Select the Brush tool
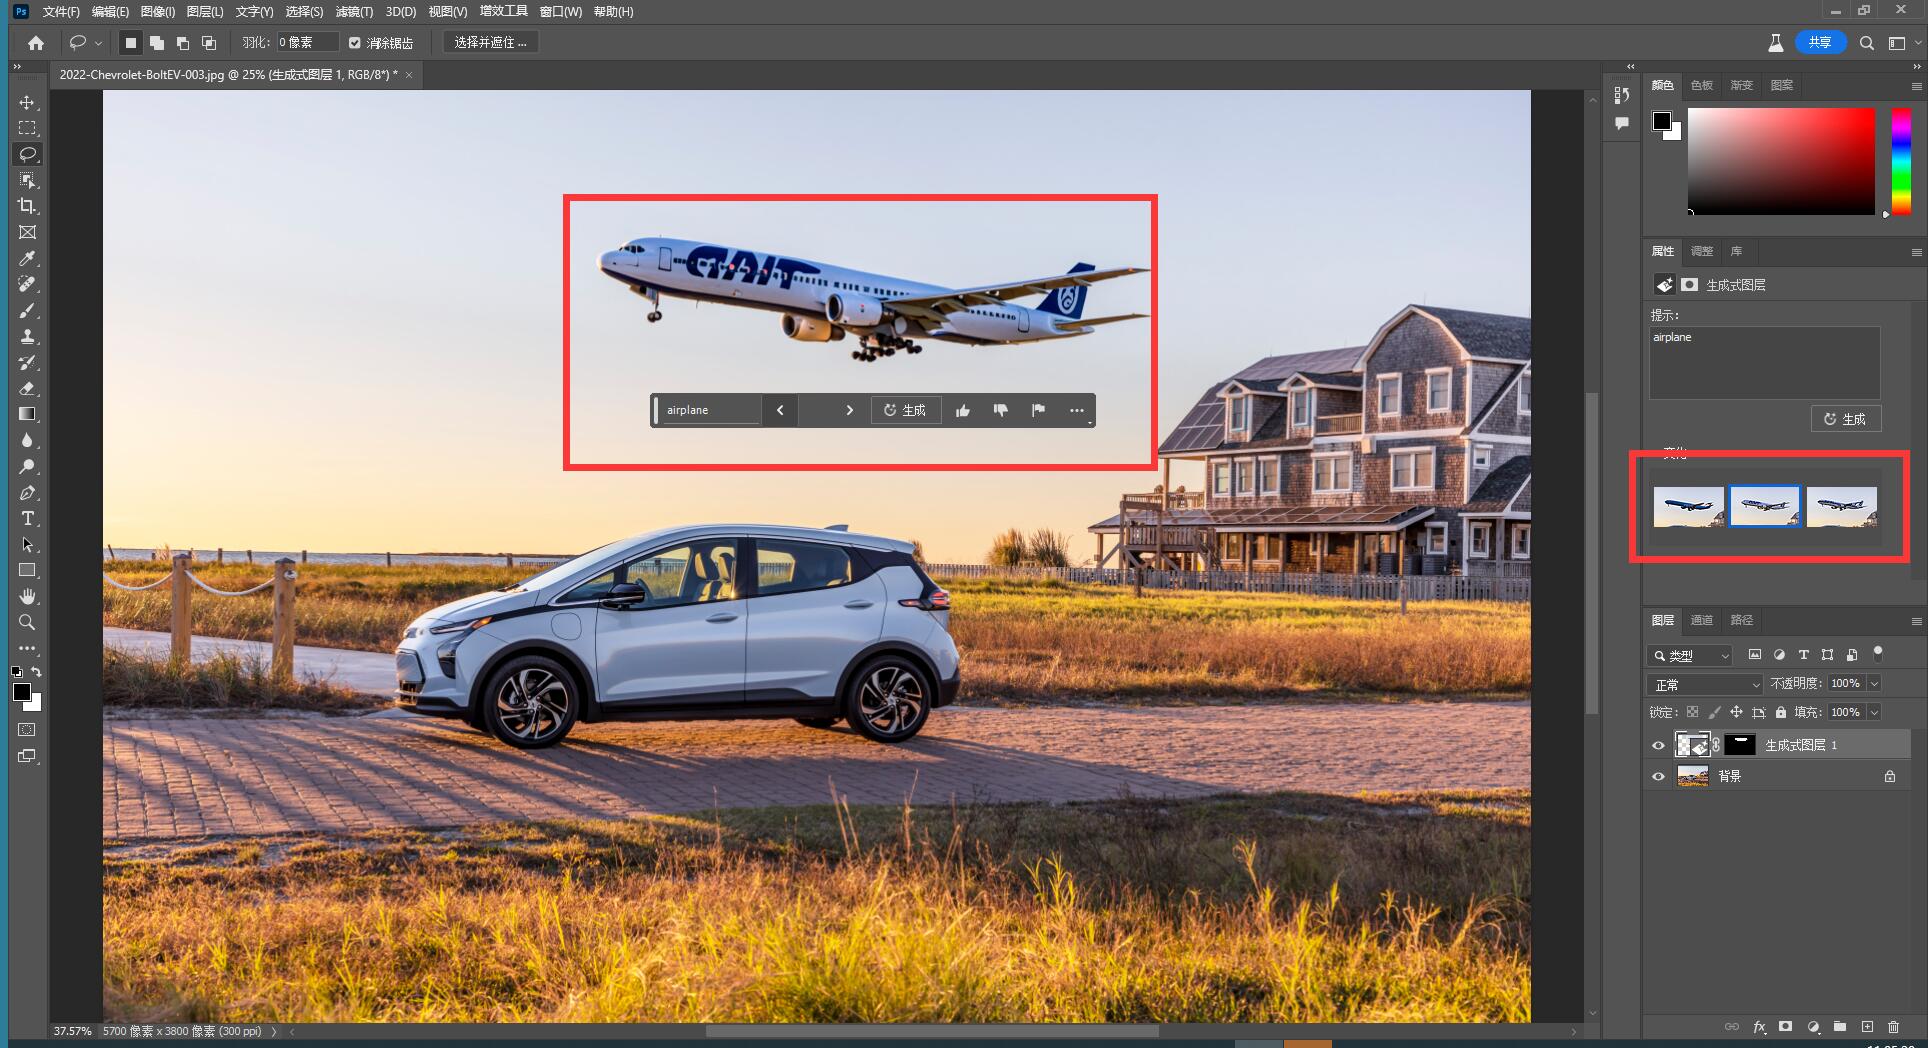Screen dimensions: 1928x1048 coord(27,310)
